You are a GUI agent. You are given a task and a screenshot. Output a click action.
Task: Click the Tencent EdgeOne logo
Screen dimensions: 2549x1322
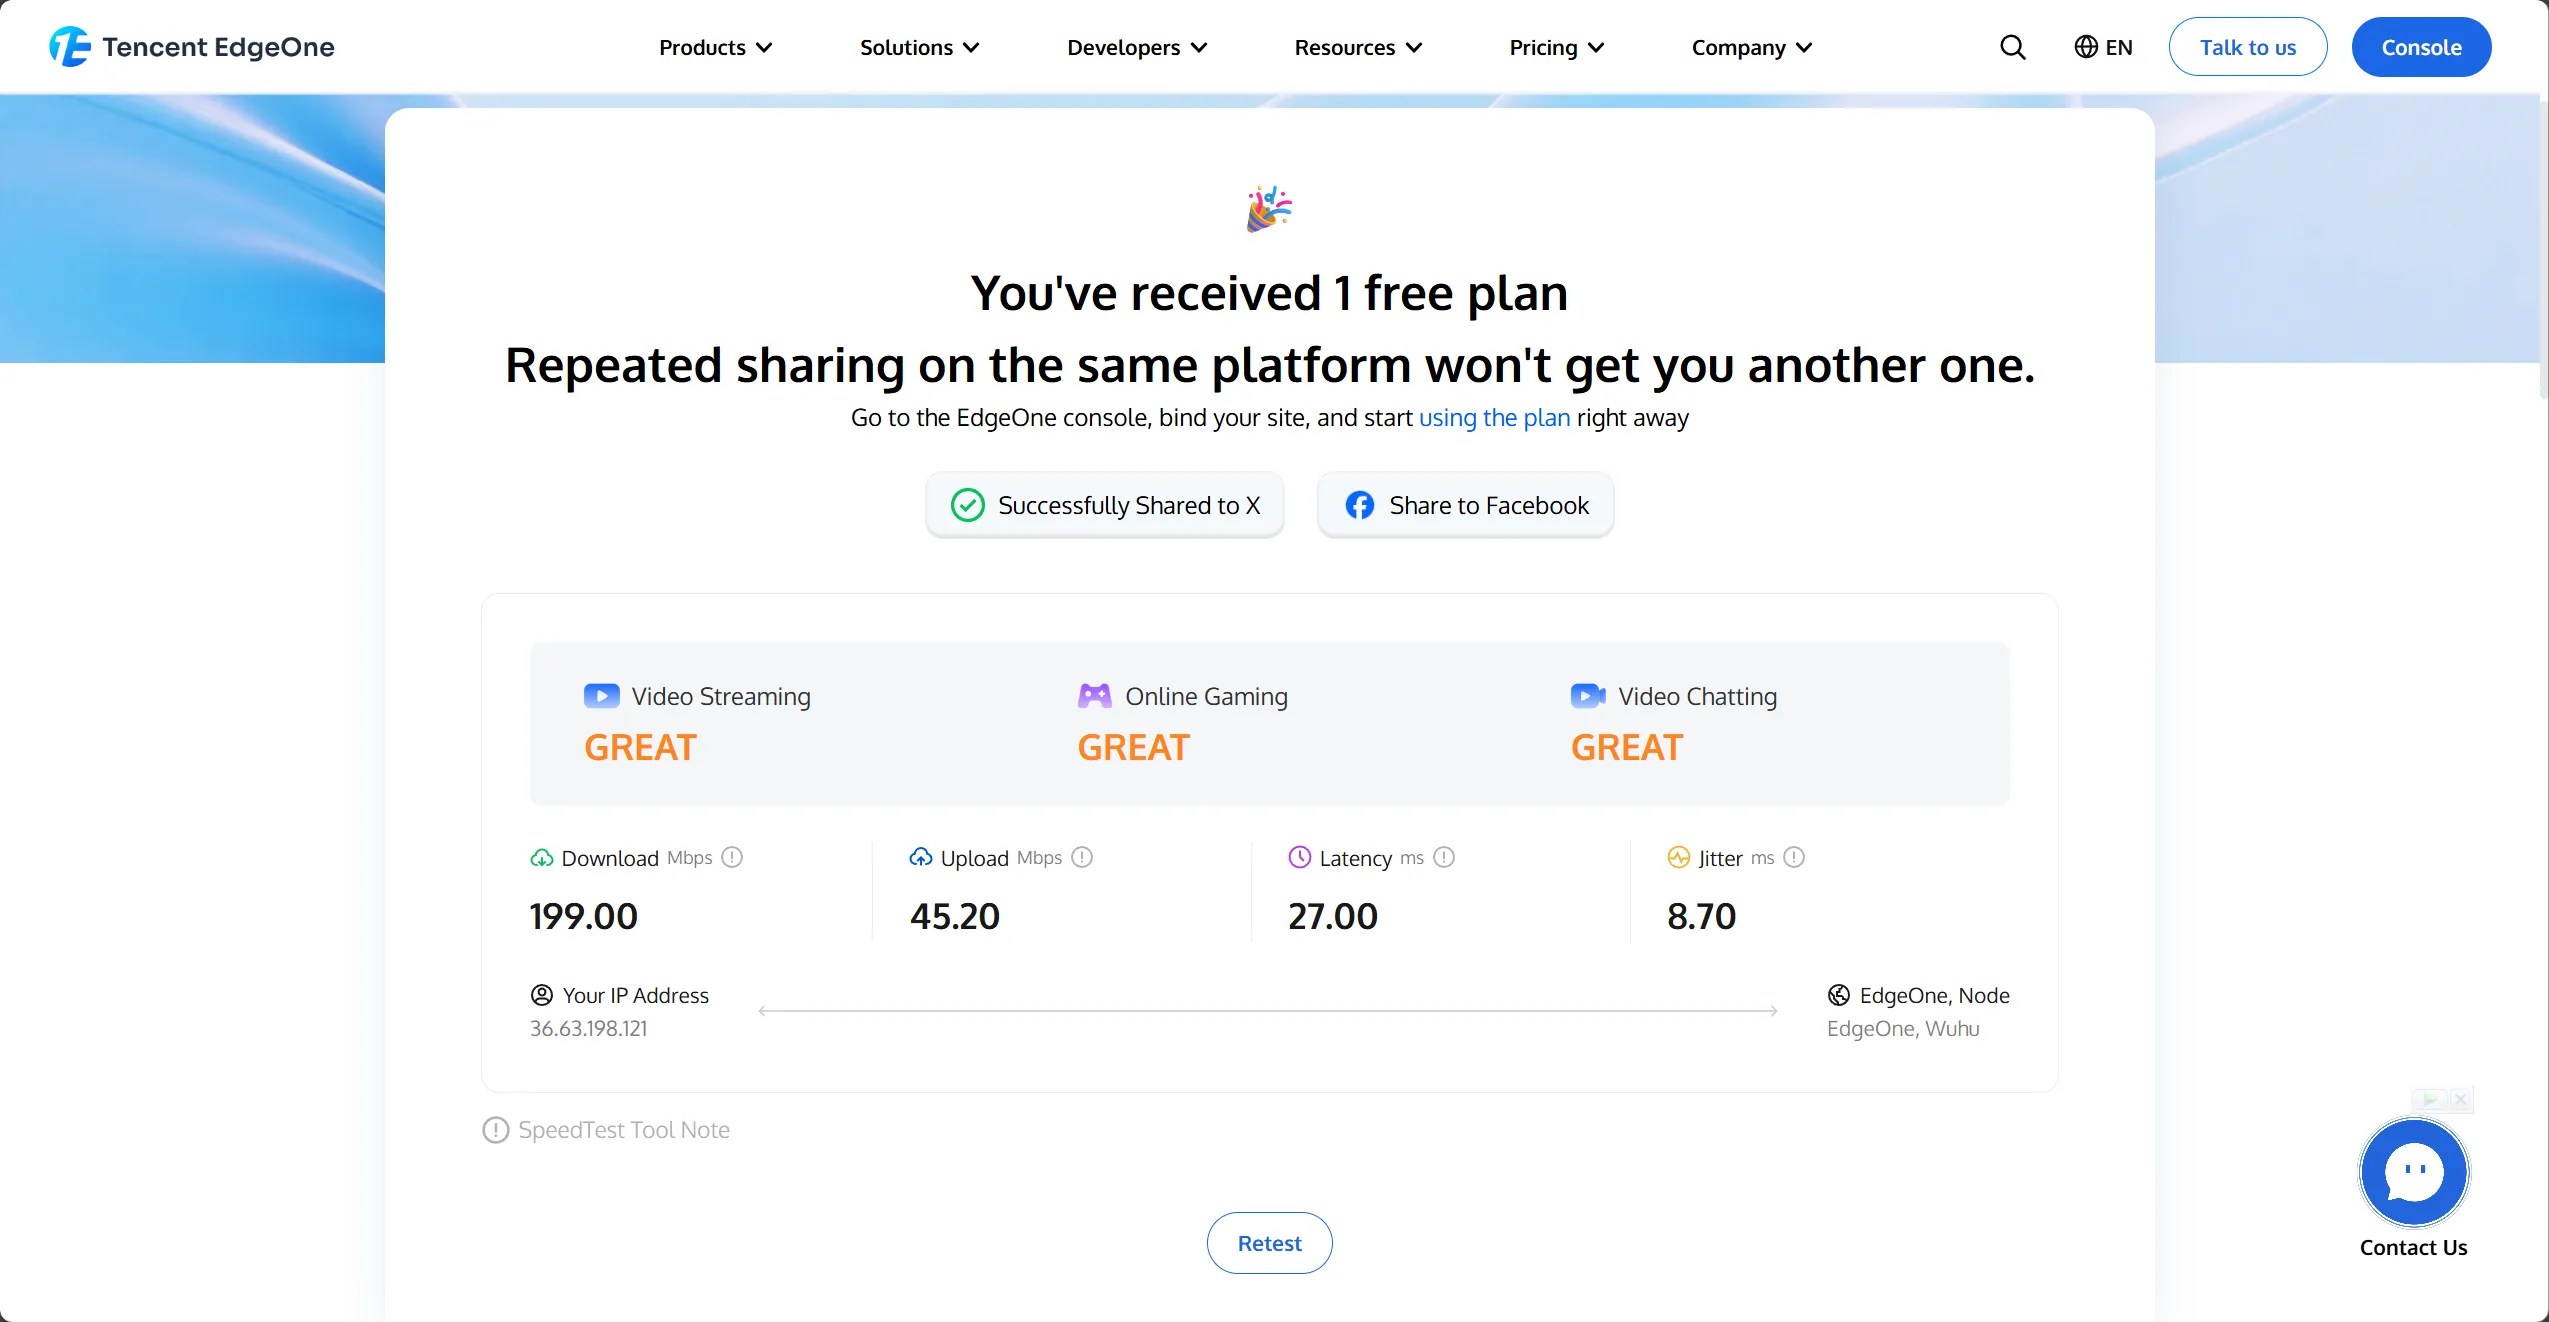click(x=192, y=47)
